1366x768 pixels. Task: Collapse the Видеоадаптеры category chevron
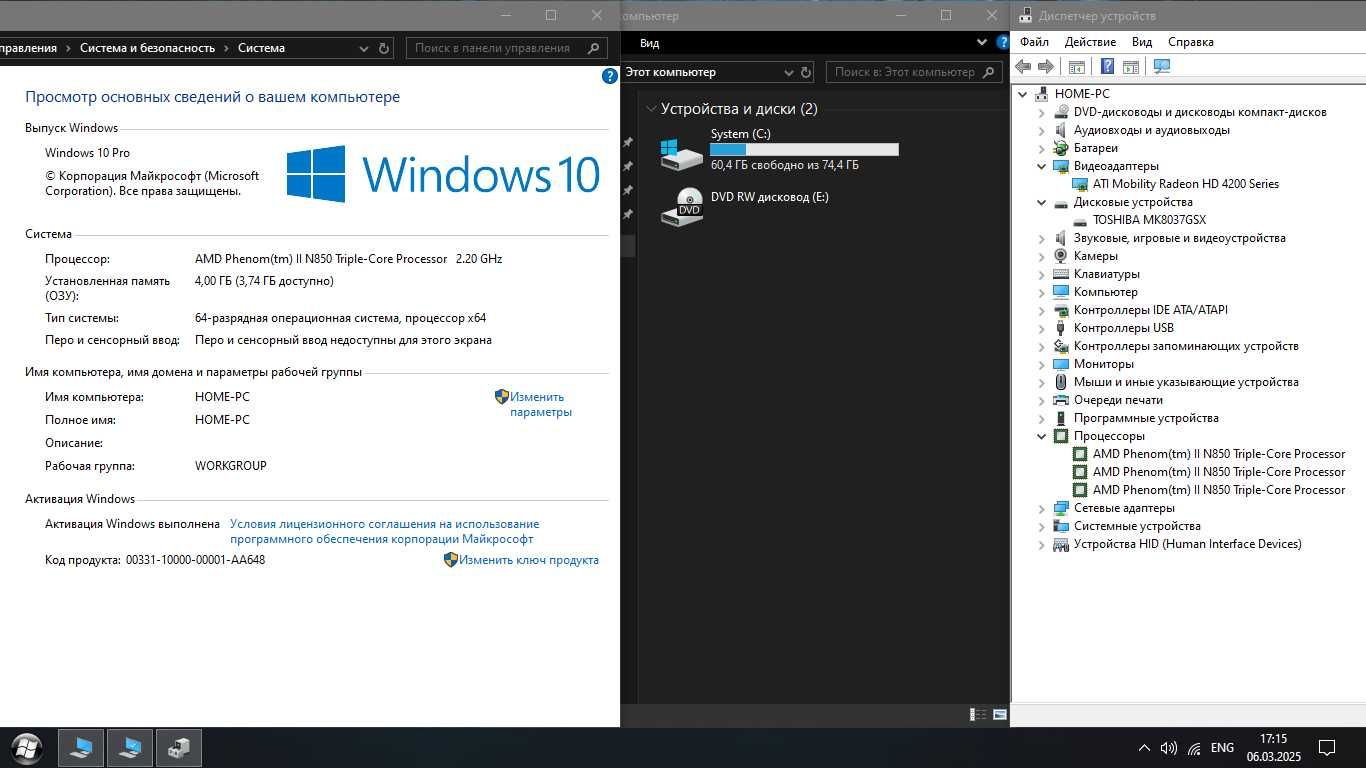tap(1042, 166)
